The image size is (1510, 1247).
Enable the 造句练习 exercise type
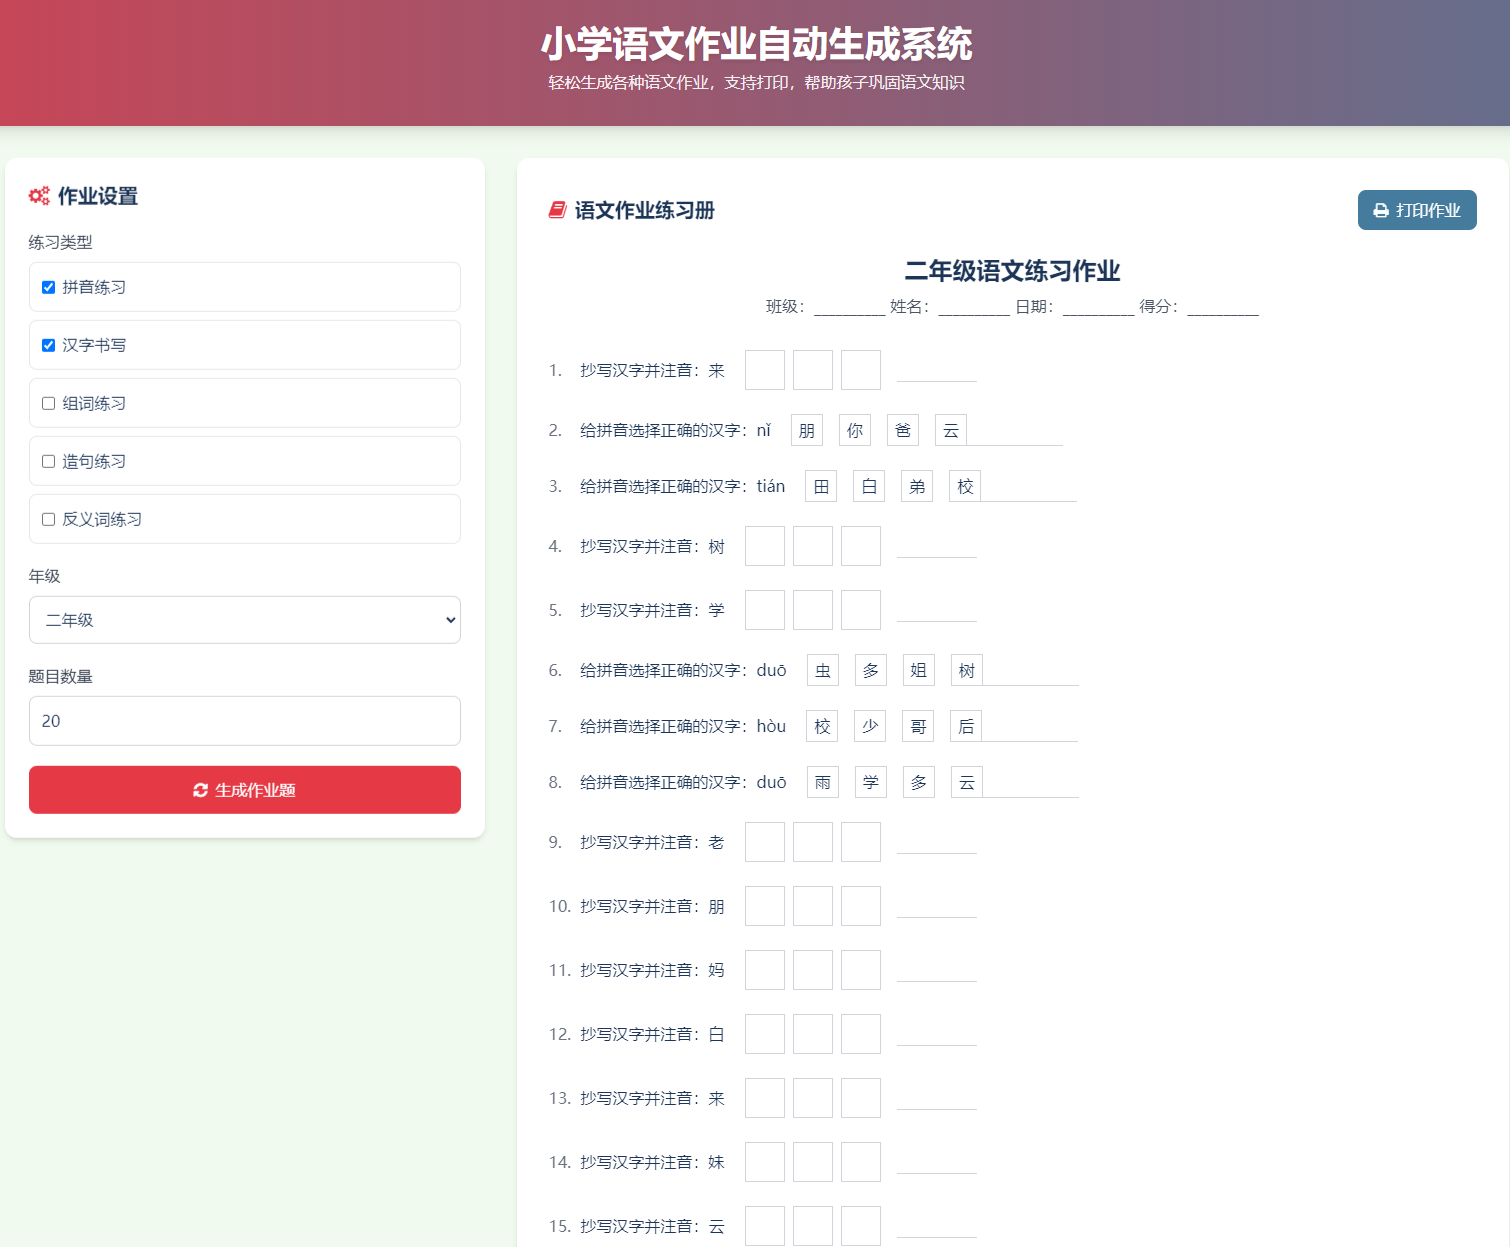point(48,461)
